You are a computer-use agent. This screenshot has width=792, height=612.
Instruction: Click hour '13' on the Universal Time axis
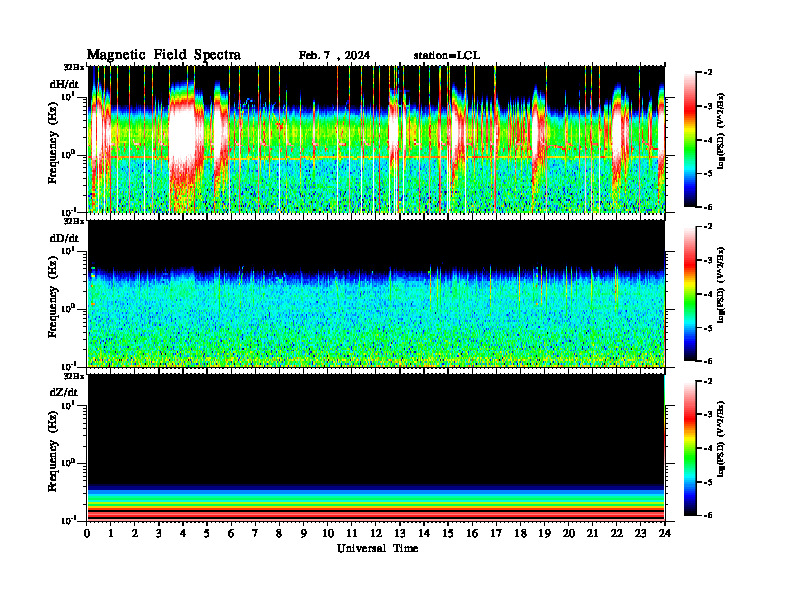(400, 534)
